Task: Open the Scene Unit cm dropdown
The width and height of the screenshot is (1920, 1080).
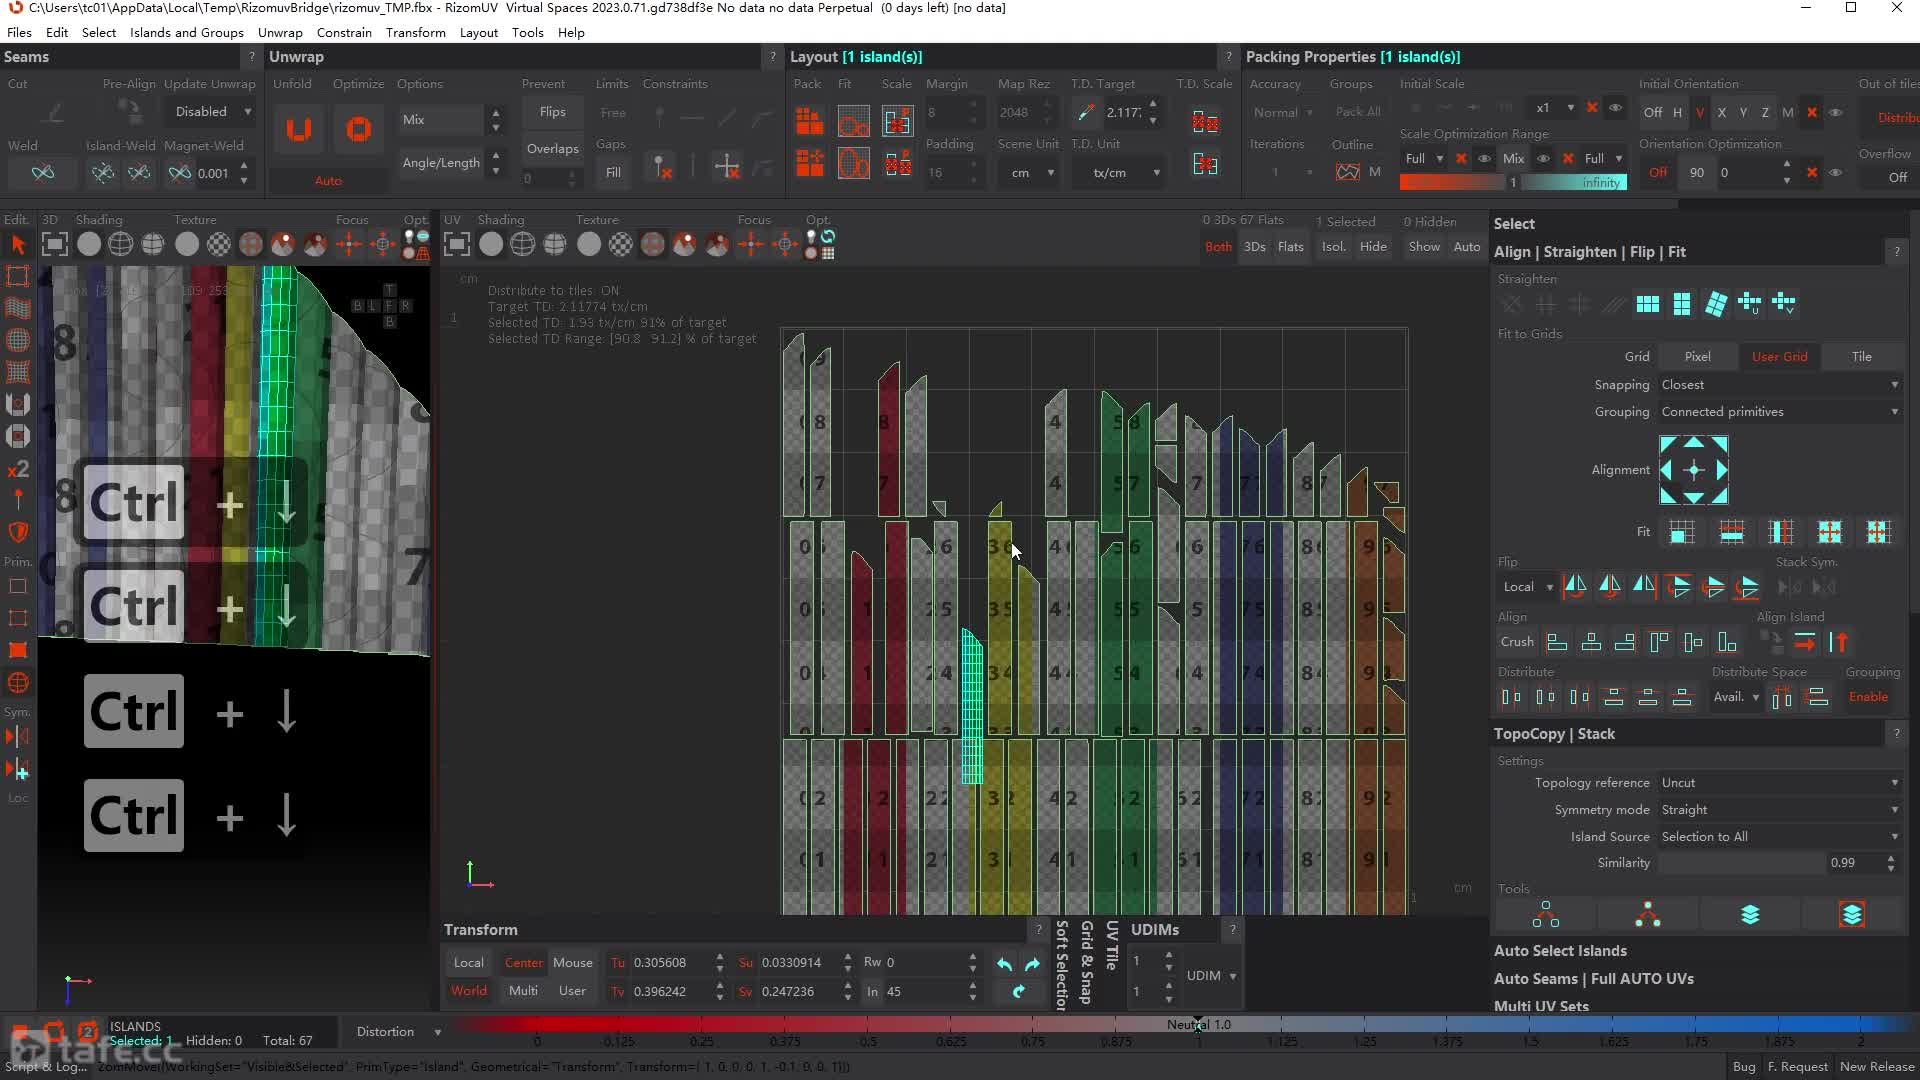Action: pos(1031,173)
